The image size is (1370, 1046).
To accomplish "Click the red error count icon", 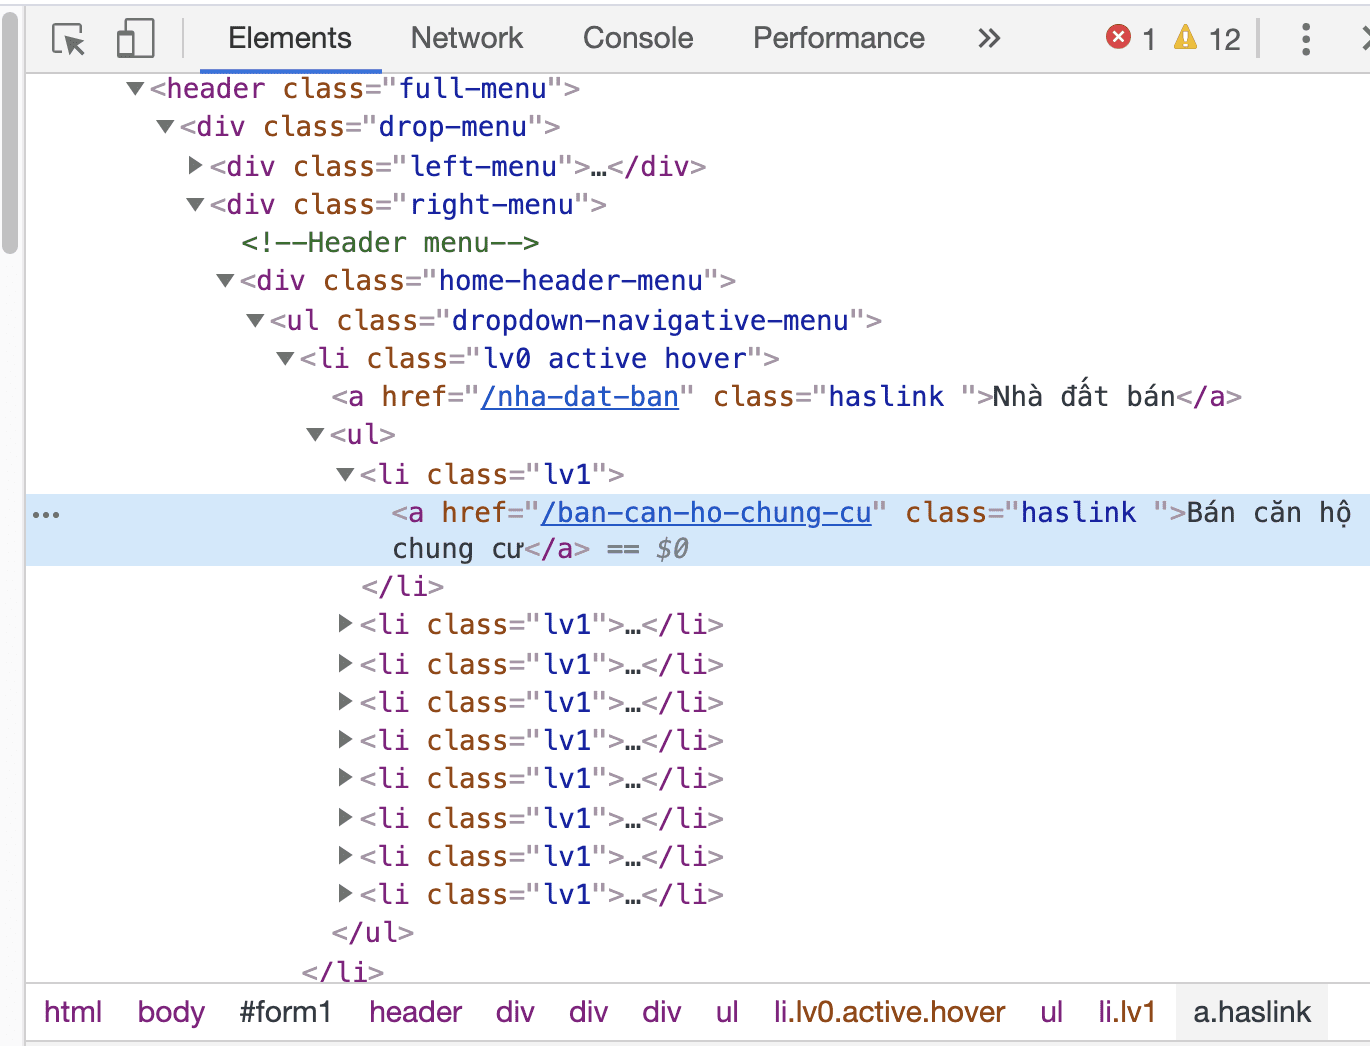I will [1118, 38].
